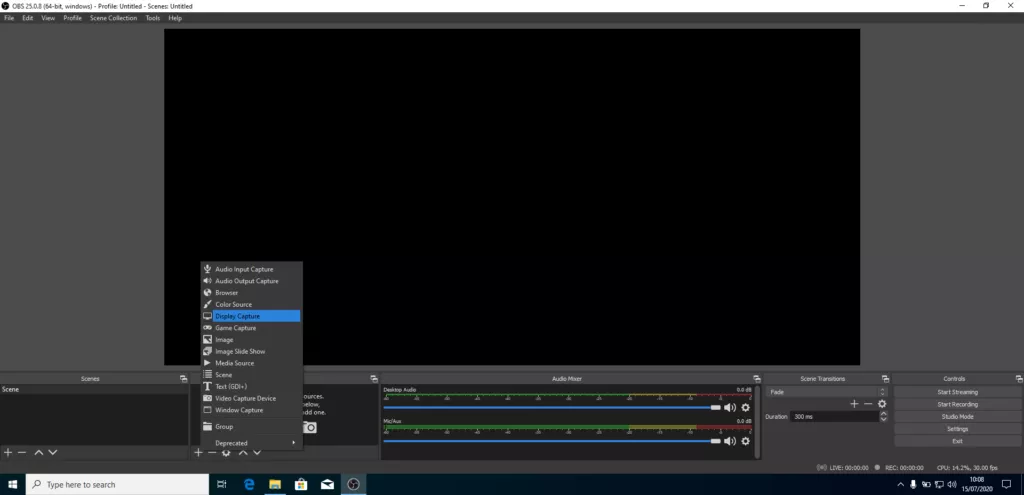
Task: Mute the Mic/Aux speaker
Action: pos(730,440)
